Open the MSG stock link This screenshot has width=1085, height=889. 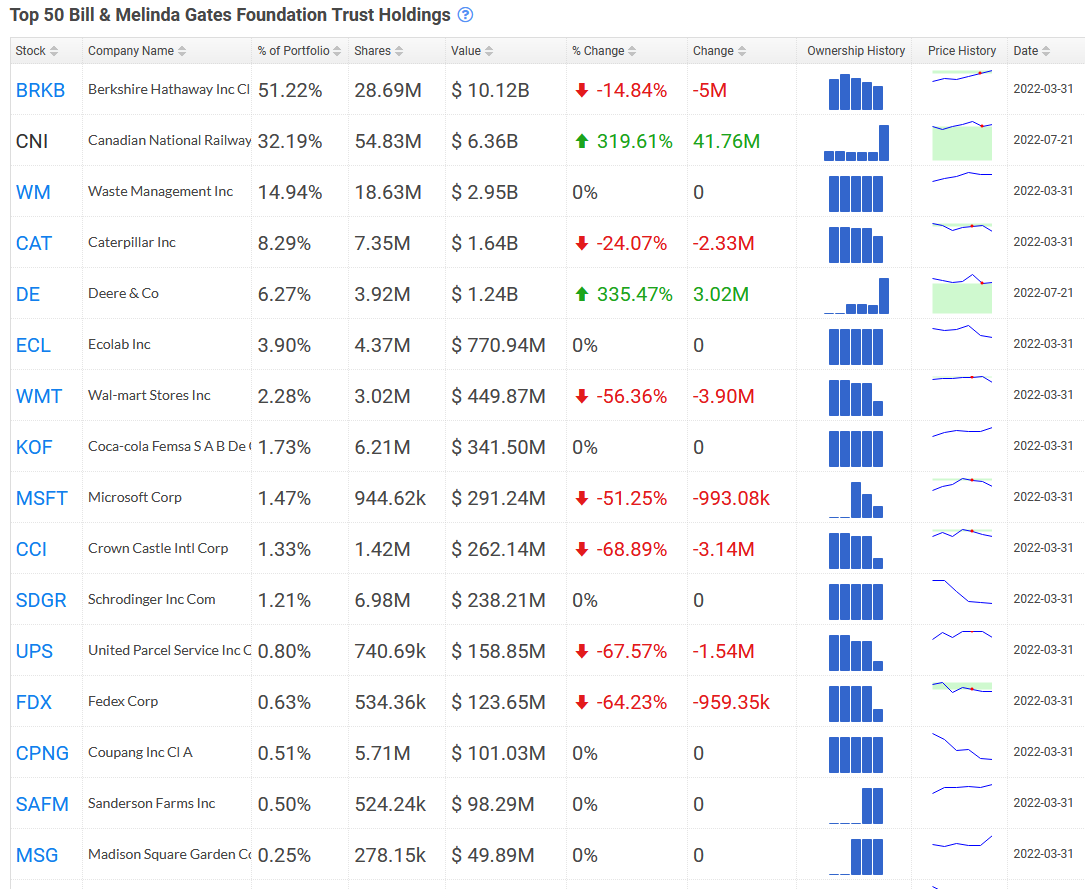pos(37,856)
